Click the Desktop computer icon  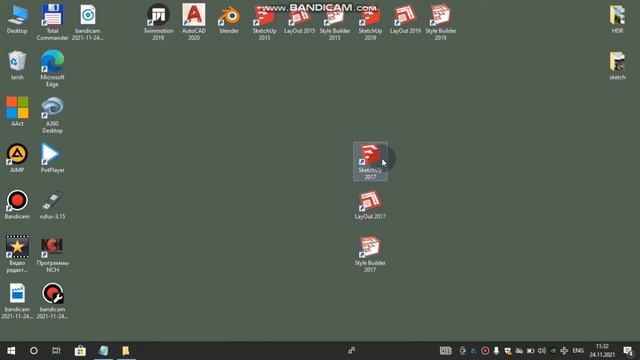coord(17,20)
